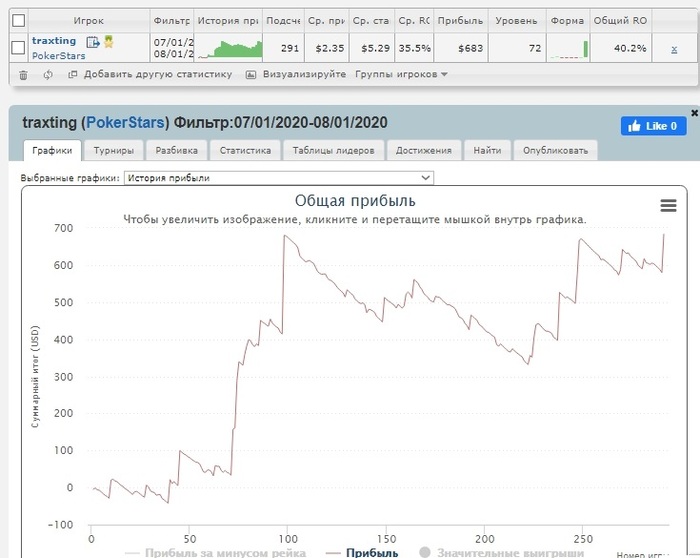Click the level value 72
The width and height of the screenshot is (700, 558).
tap(535, 48)
